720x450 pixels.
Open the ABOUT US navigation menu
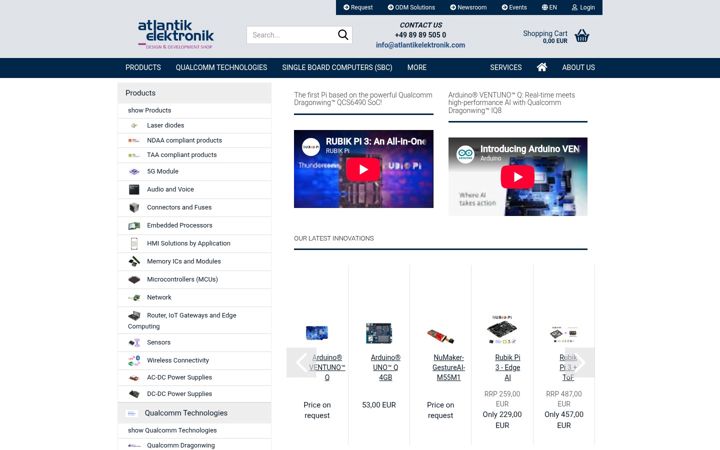coord(578,68)
